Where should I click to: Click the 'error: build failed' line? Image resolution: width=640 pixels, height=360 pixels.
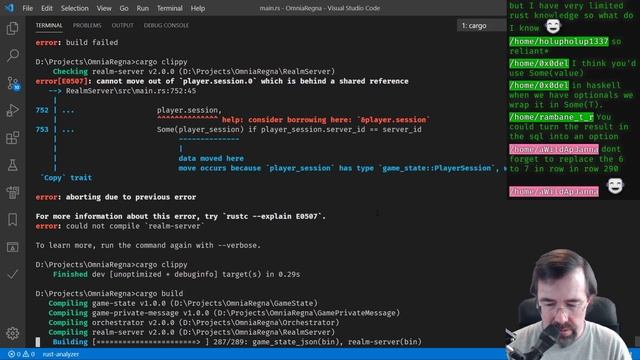[x=77, y=42]
